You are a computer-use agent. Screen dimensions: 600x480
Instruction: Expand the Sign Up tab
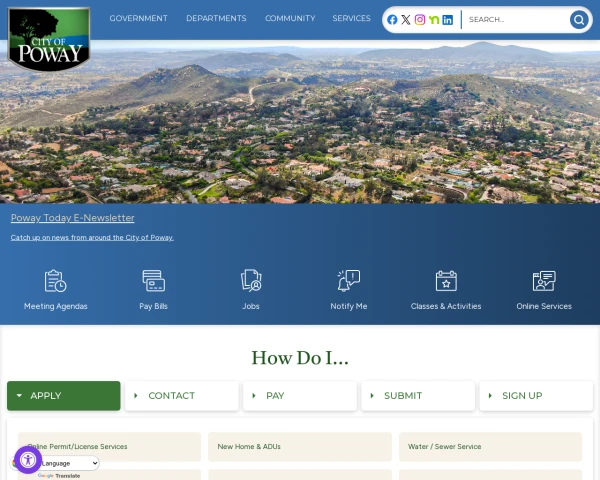pos(536,395)
